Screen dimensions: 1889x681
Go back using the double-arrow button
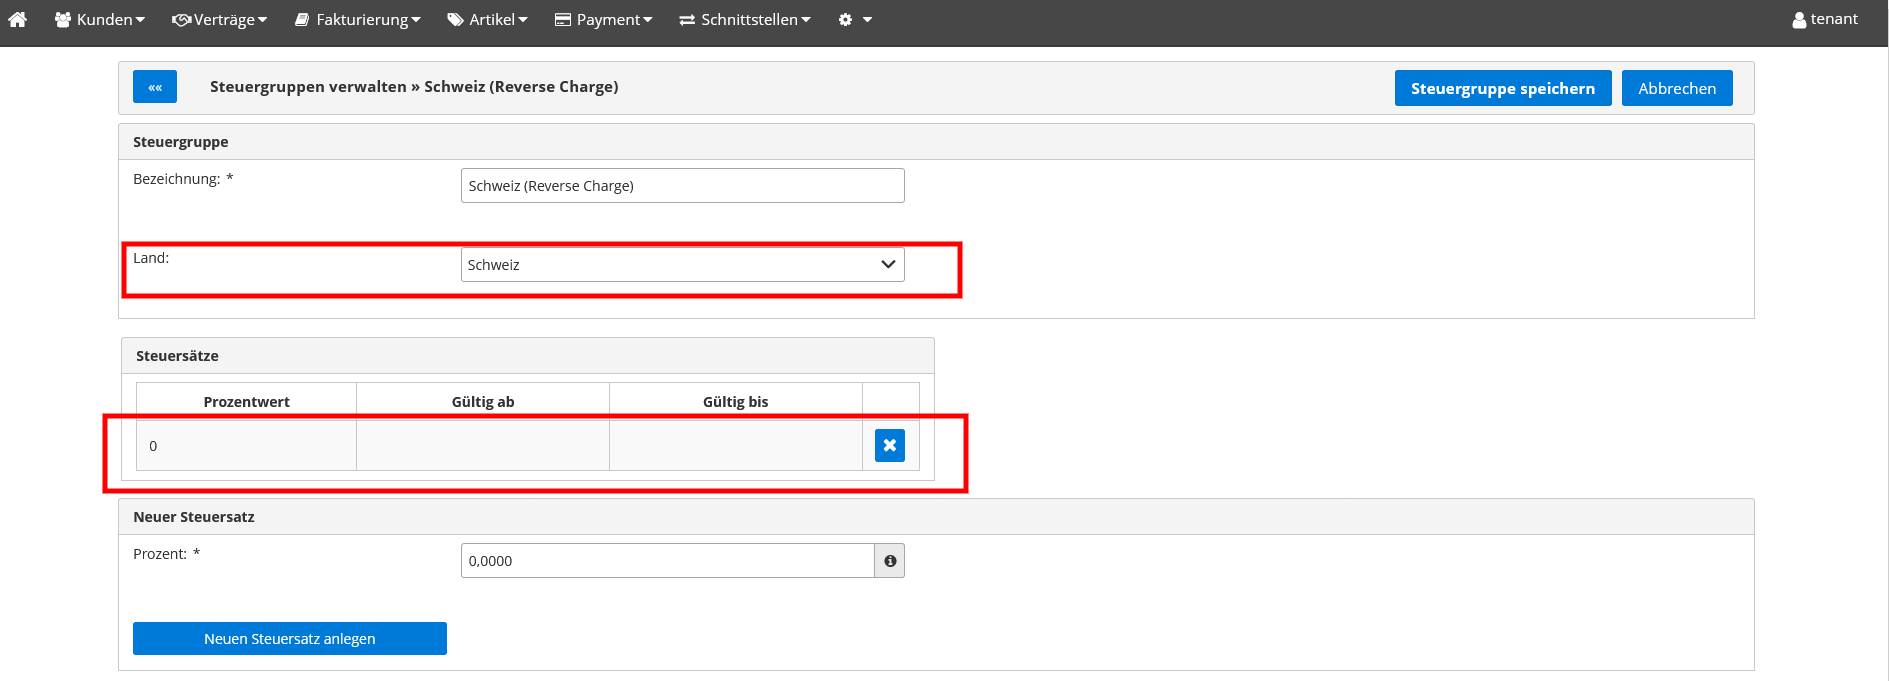click(155, 87)
